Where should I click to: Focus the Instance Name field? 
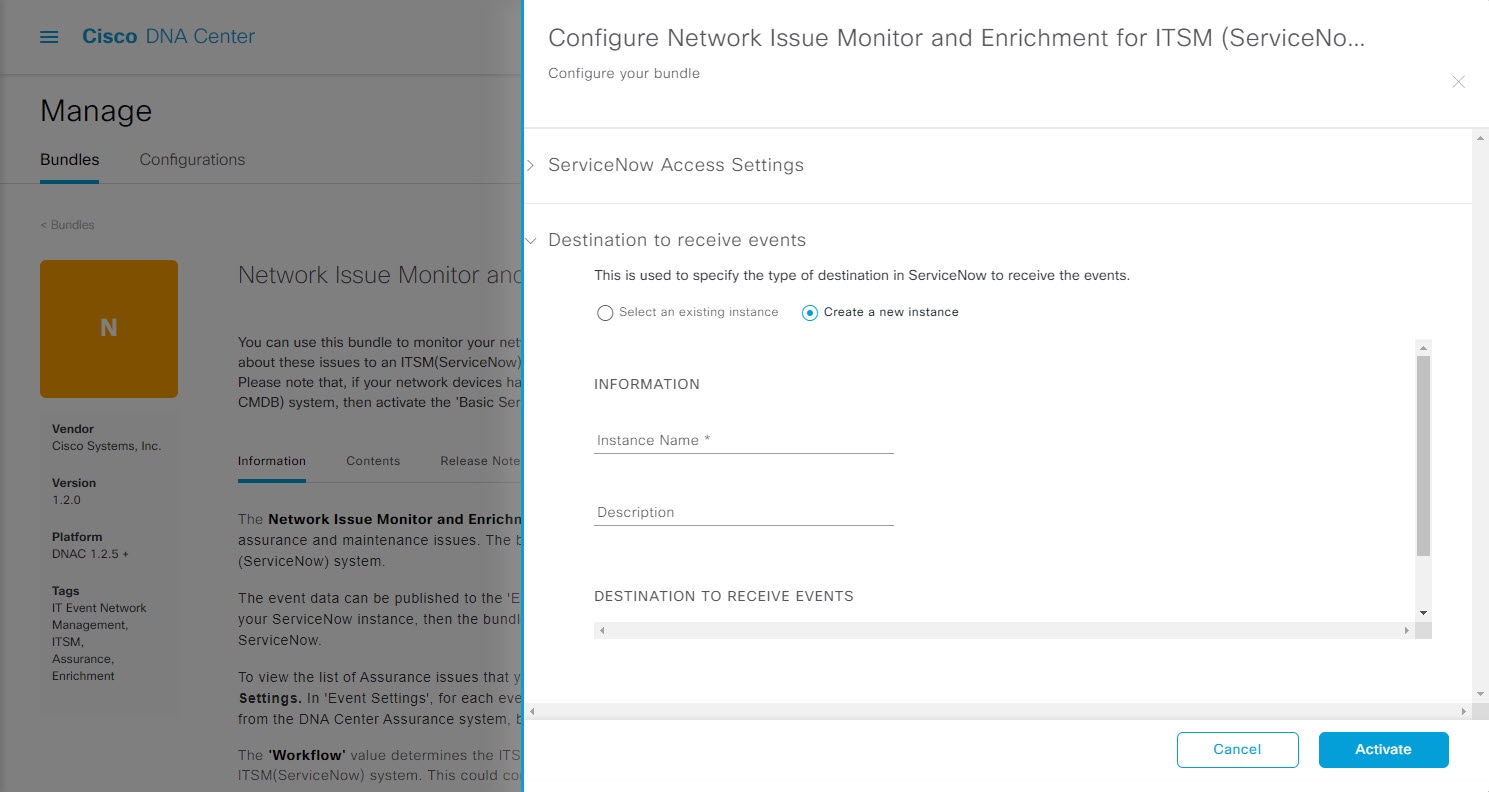click(x=743, y=440)
